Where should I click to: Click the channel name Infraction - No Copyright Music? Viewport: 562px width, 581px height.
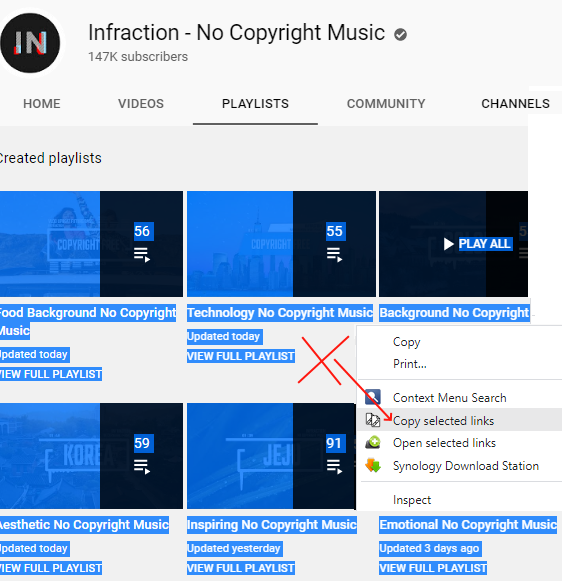(x=236, y=33)
